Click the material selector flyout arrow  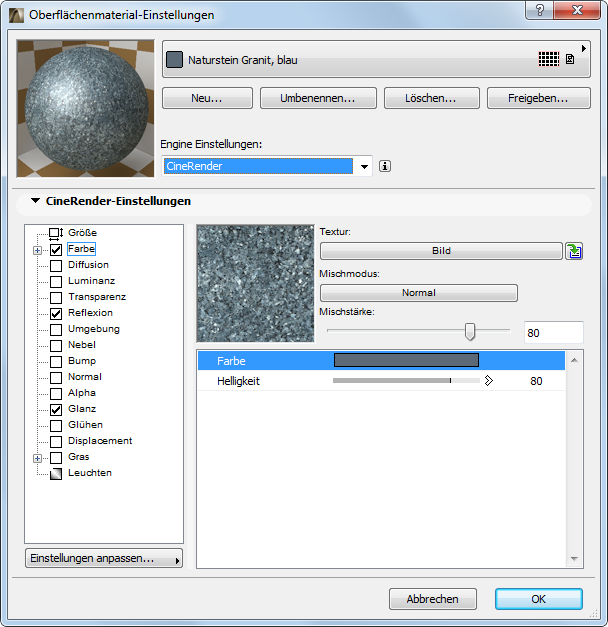click(584, 48)
